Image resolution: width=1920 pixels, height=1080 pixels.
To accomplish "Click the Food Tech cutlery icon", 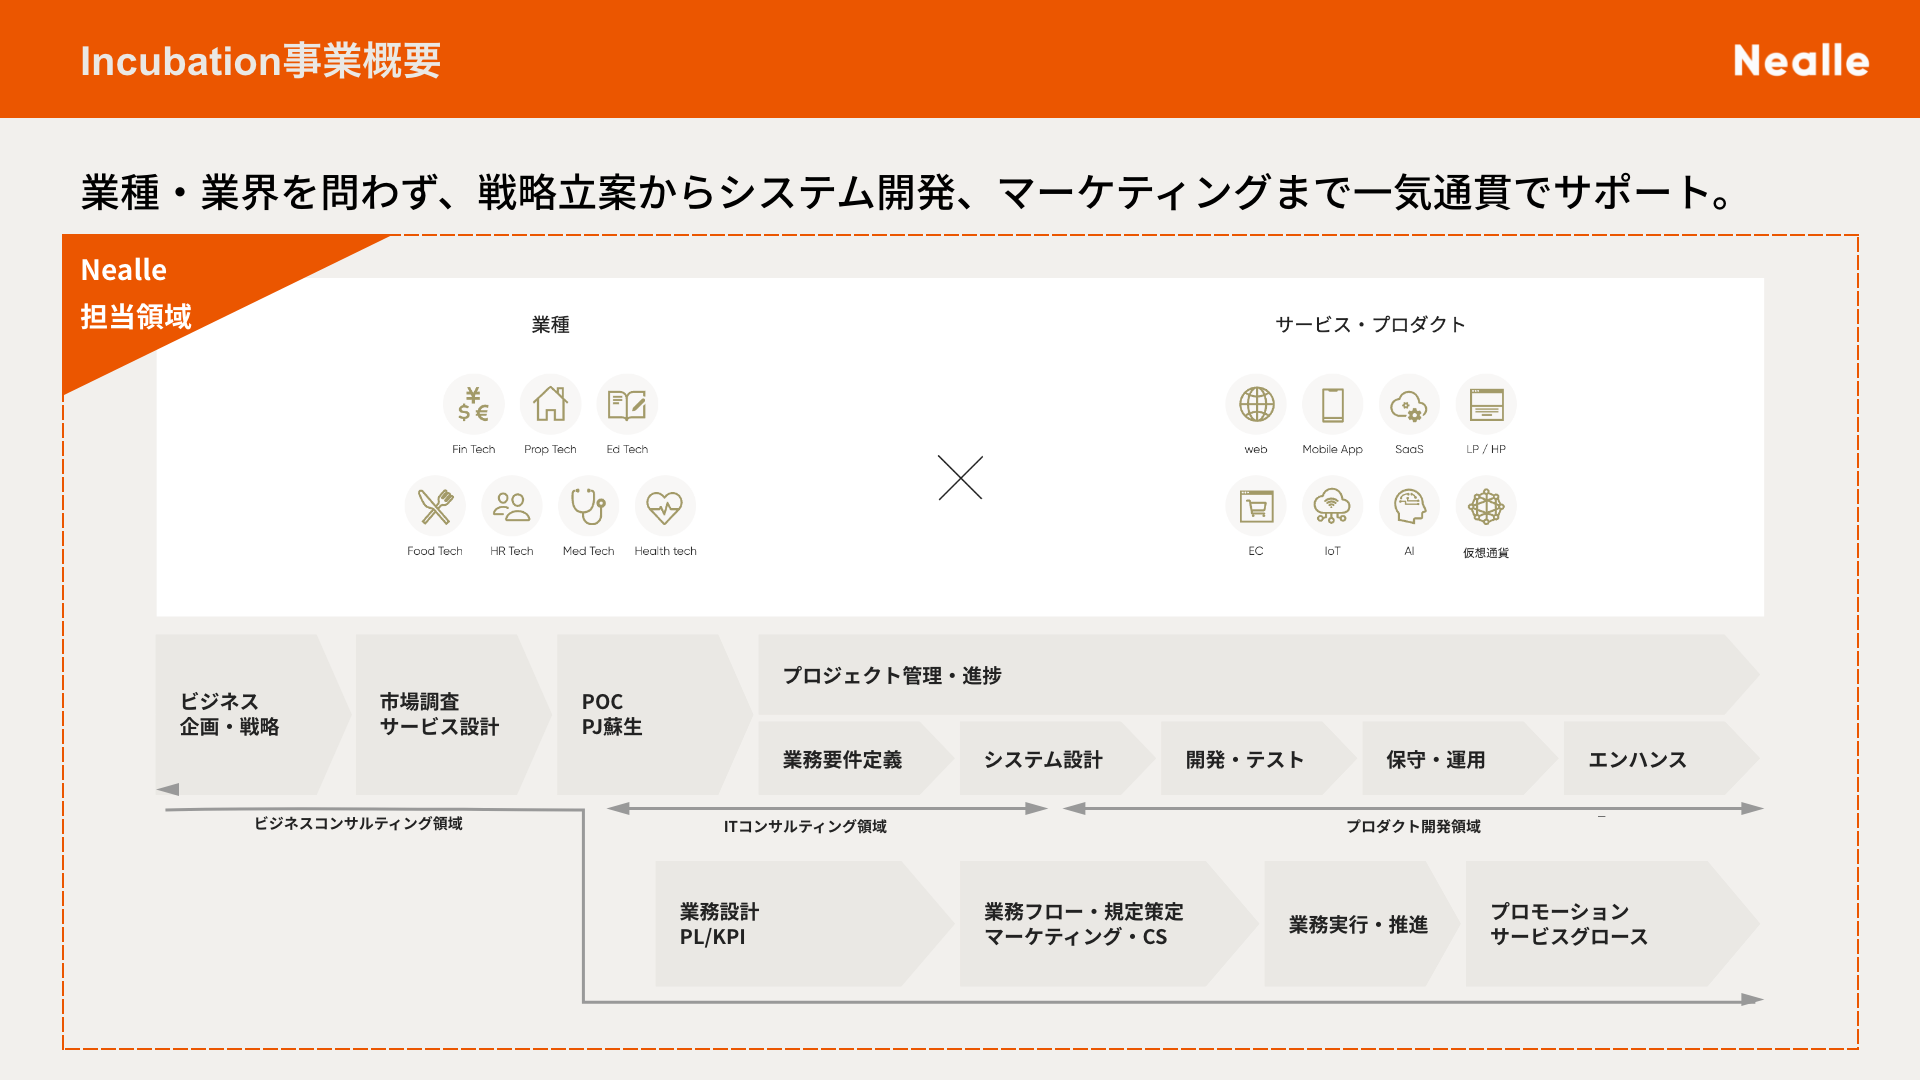I will point(435,507).
